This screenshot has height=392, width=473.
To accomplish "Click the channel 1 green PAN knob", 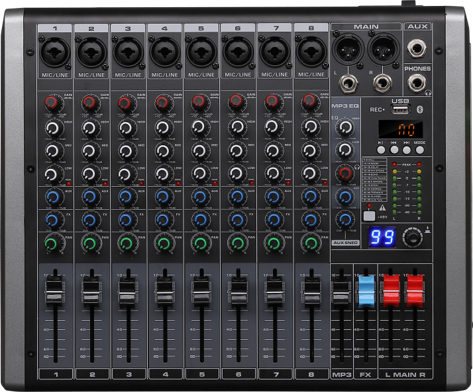I will click(52, 244).
